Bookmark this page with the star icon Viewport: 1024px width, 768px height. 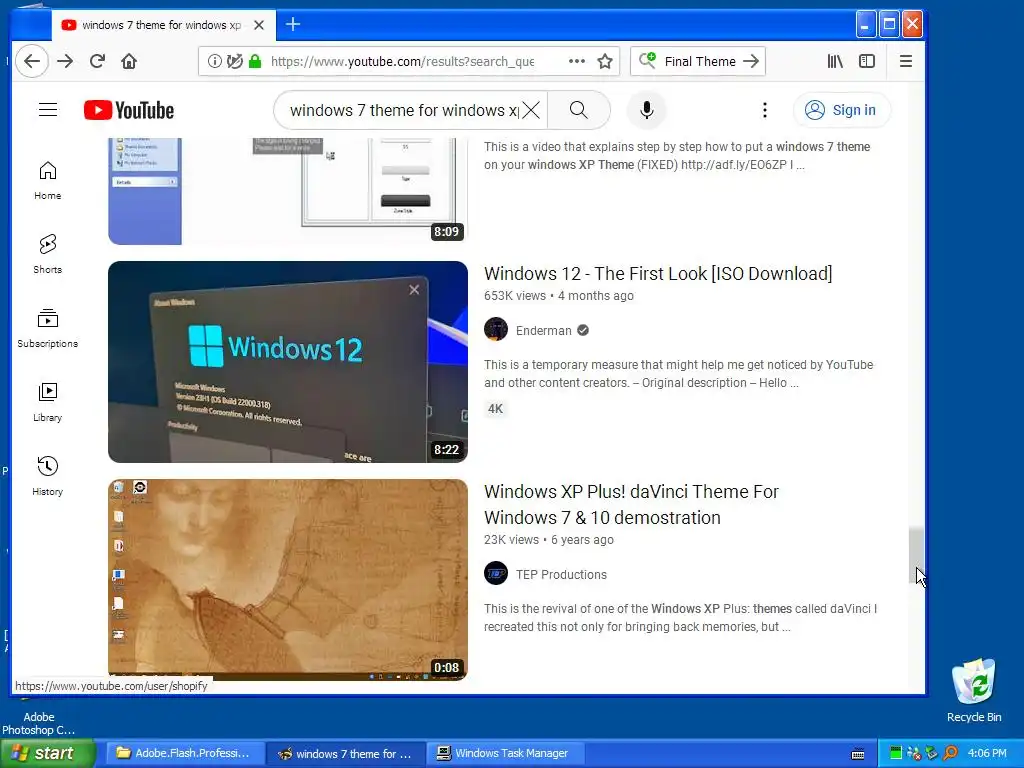(x=605, y=61)
